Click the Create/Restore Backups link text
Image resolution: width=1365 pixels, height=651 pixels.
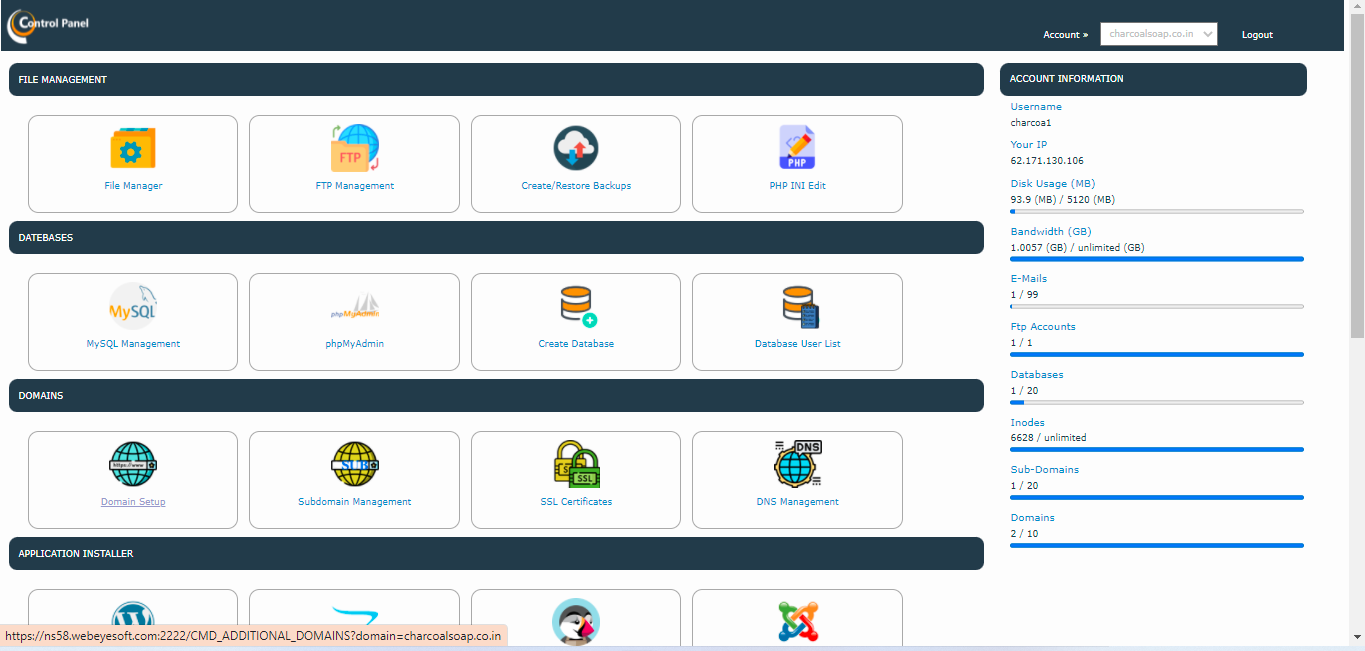(576, 186)
